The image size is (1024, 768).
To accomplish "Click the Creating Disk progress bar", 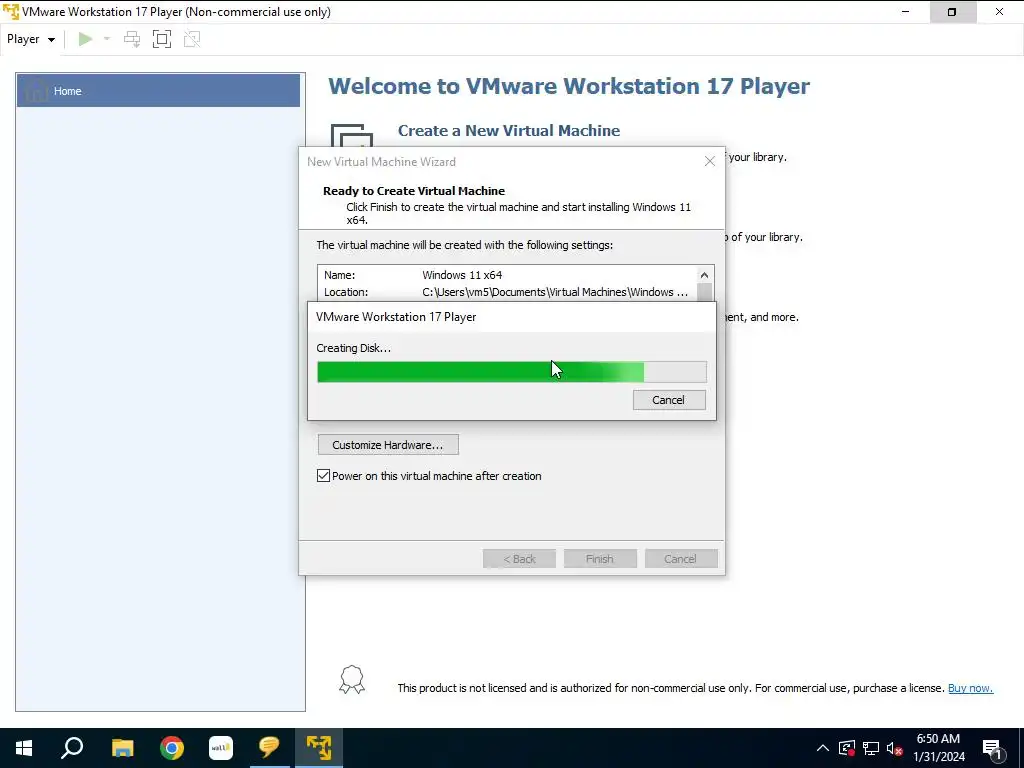I will click(511, 372).
